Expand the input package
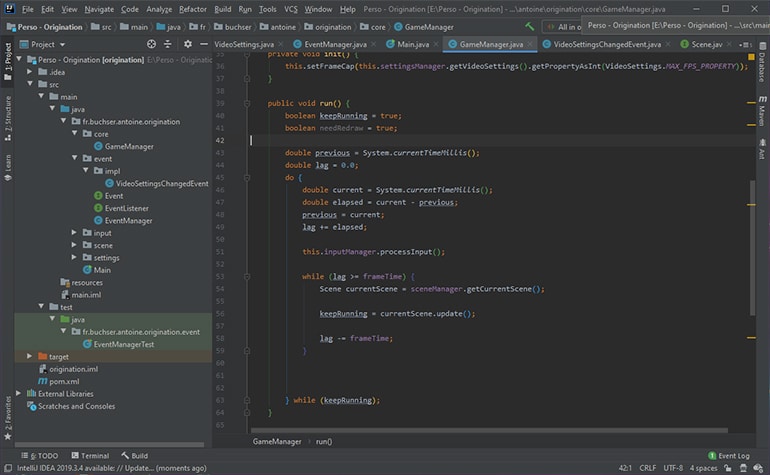 (75, 232)
